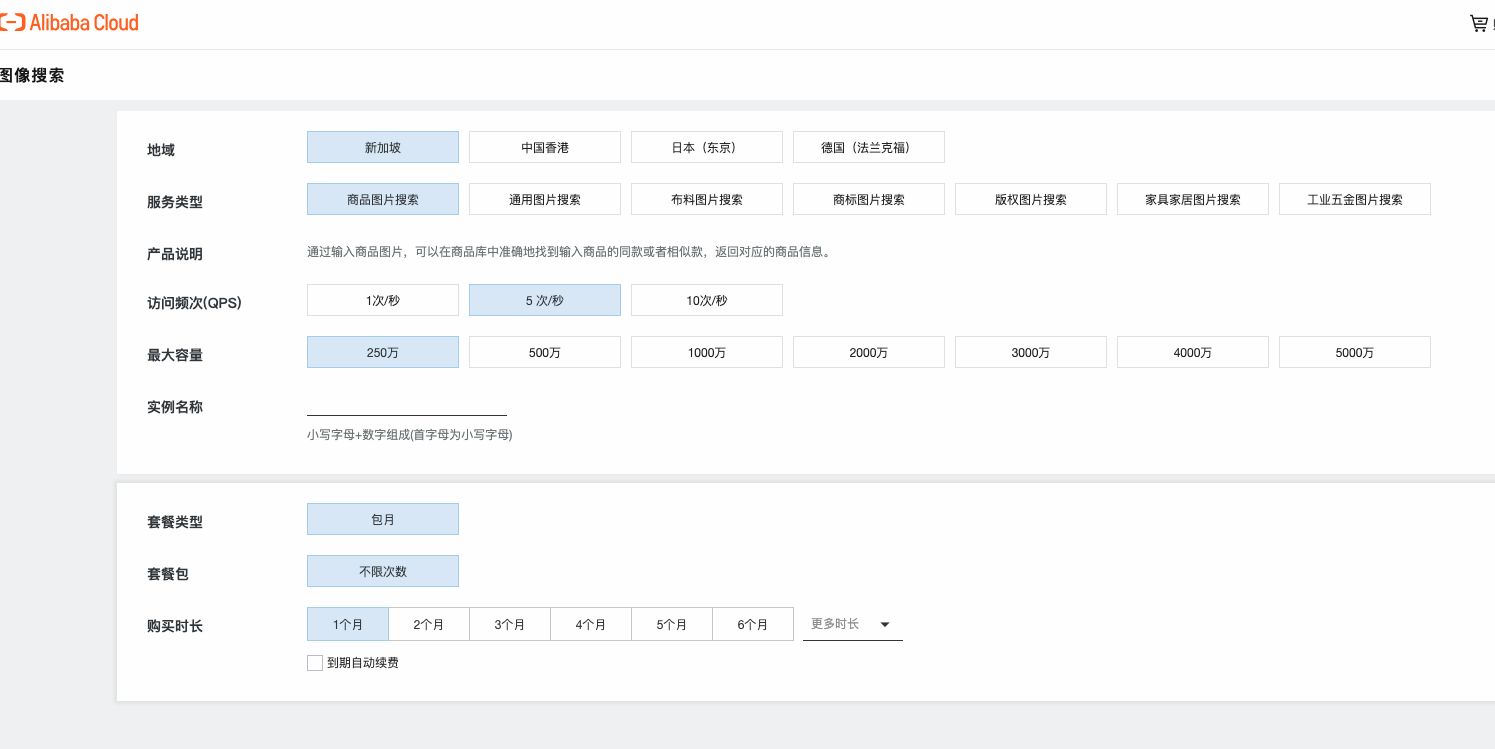Image resolution: width=1495 pixels, height=749 pixels.
Task: Choose purchase duration 3个月
Action: pyautogui.click(x=510, y=624)
